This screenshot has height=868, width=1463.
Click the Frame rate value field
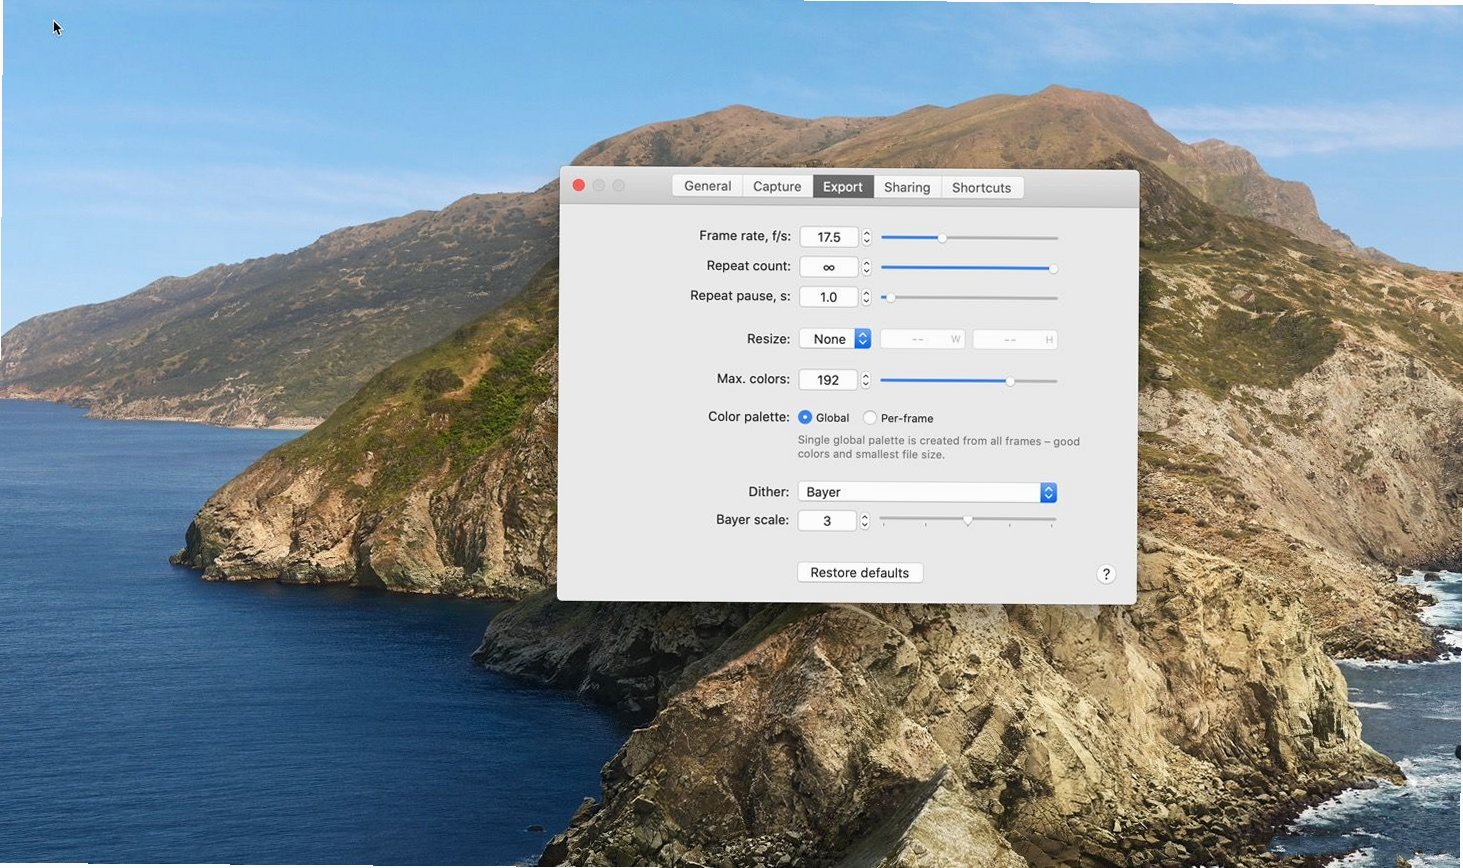click(828, 237)
